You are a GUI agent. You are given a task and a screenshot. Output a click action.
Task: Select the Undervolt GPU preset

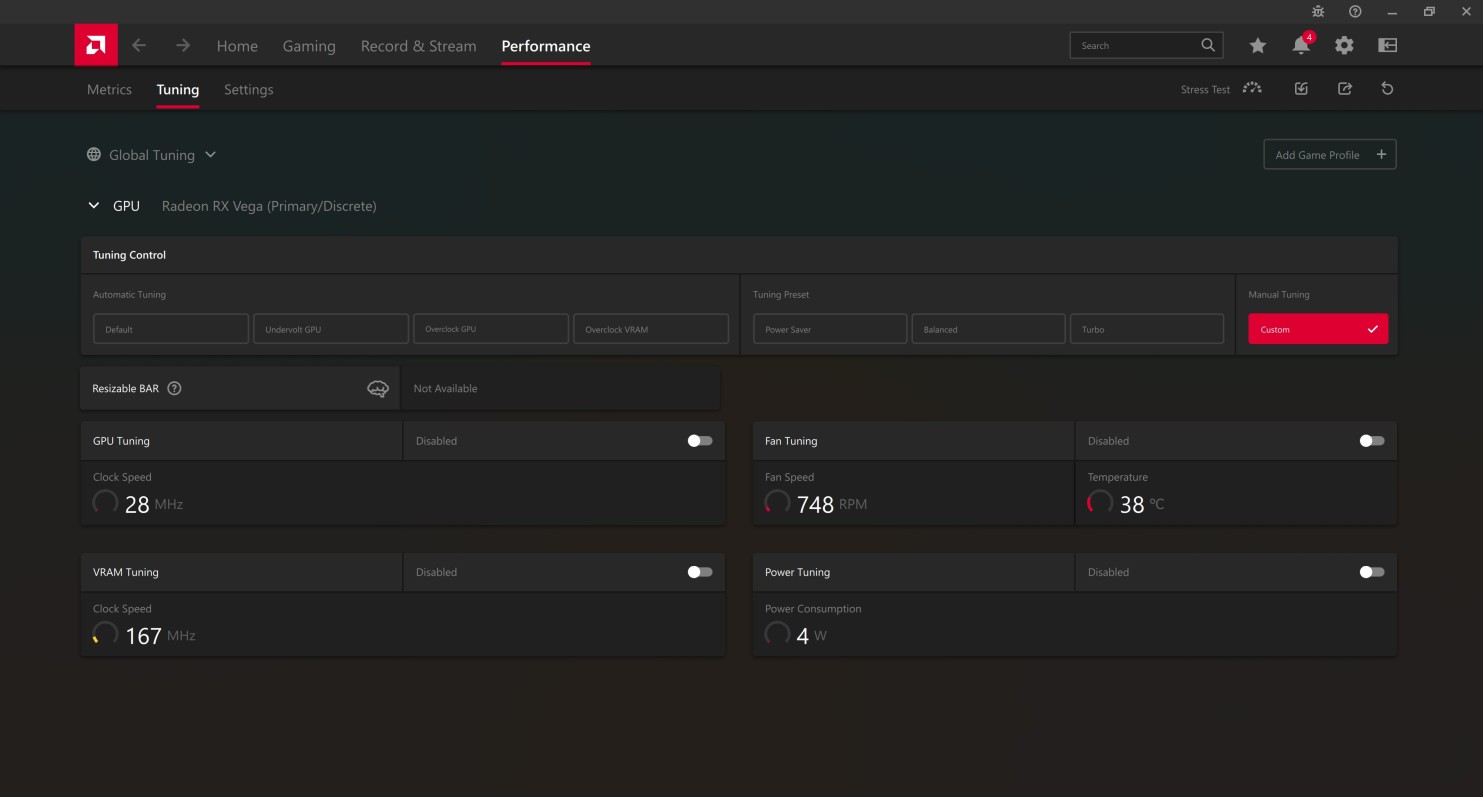331,329
